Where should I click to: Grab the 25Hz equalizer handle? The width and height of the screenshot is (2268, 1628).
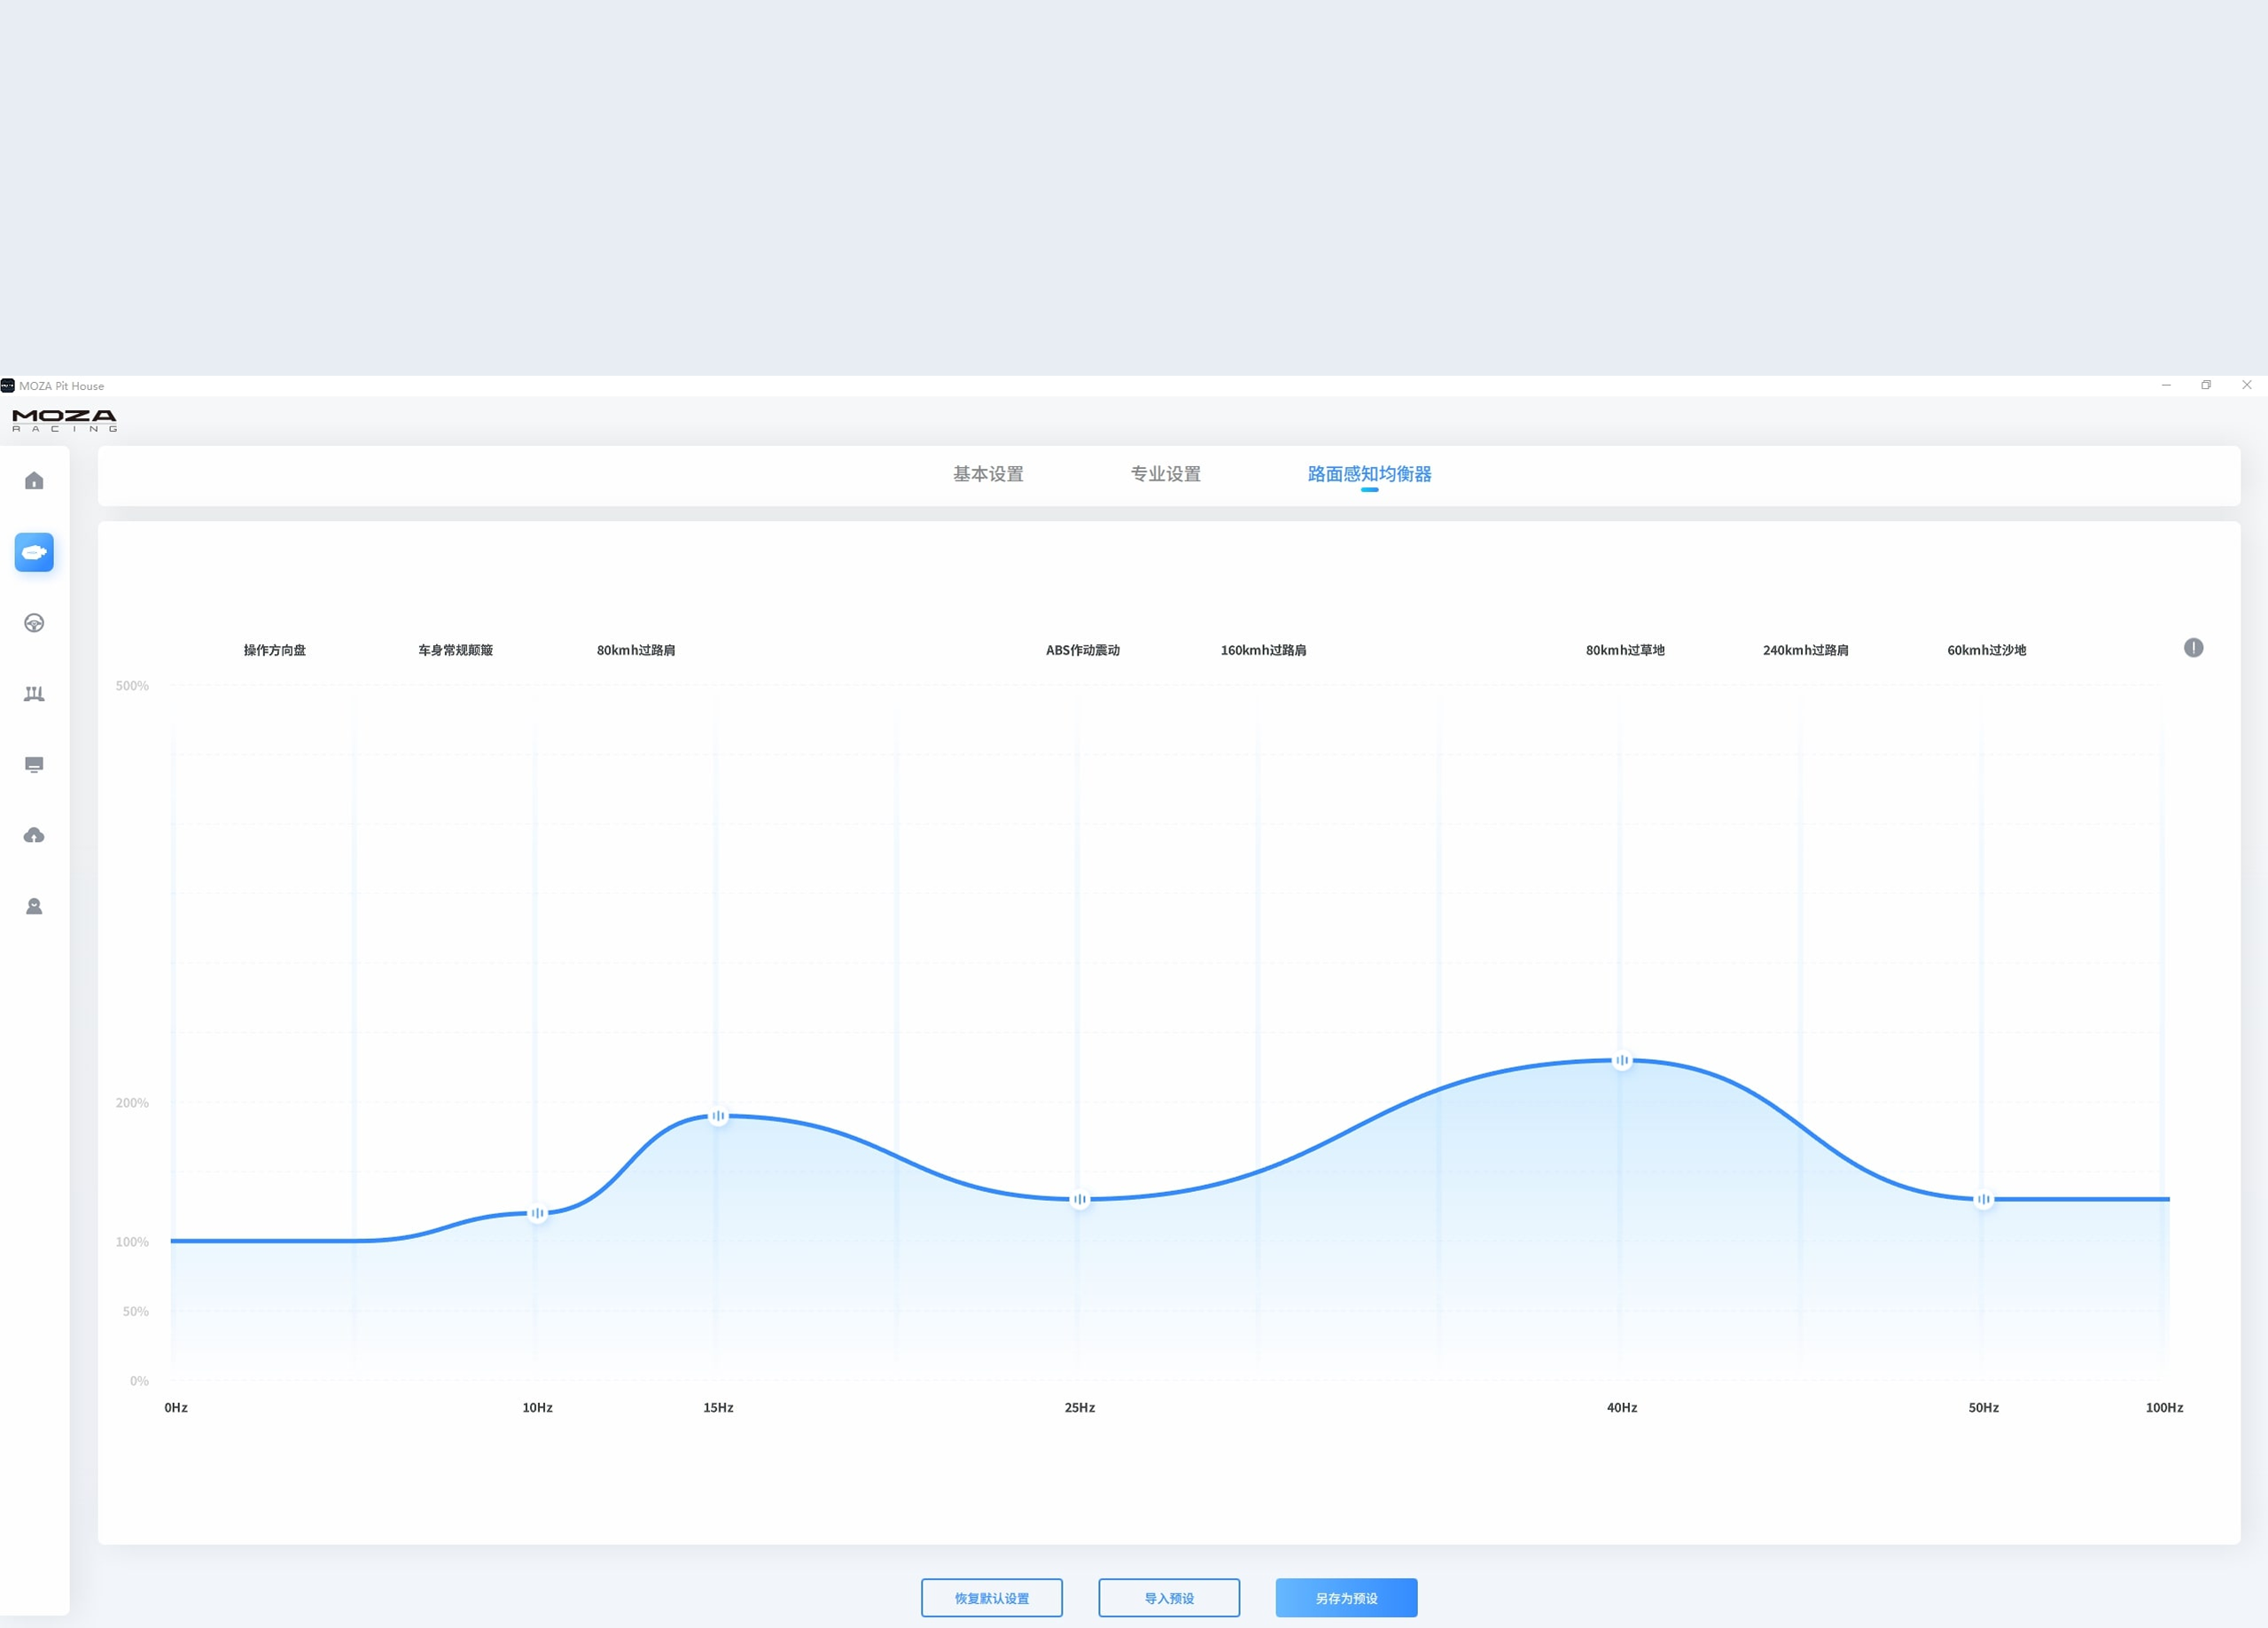tap(1079, 1199)
